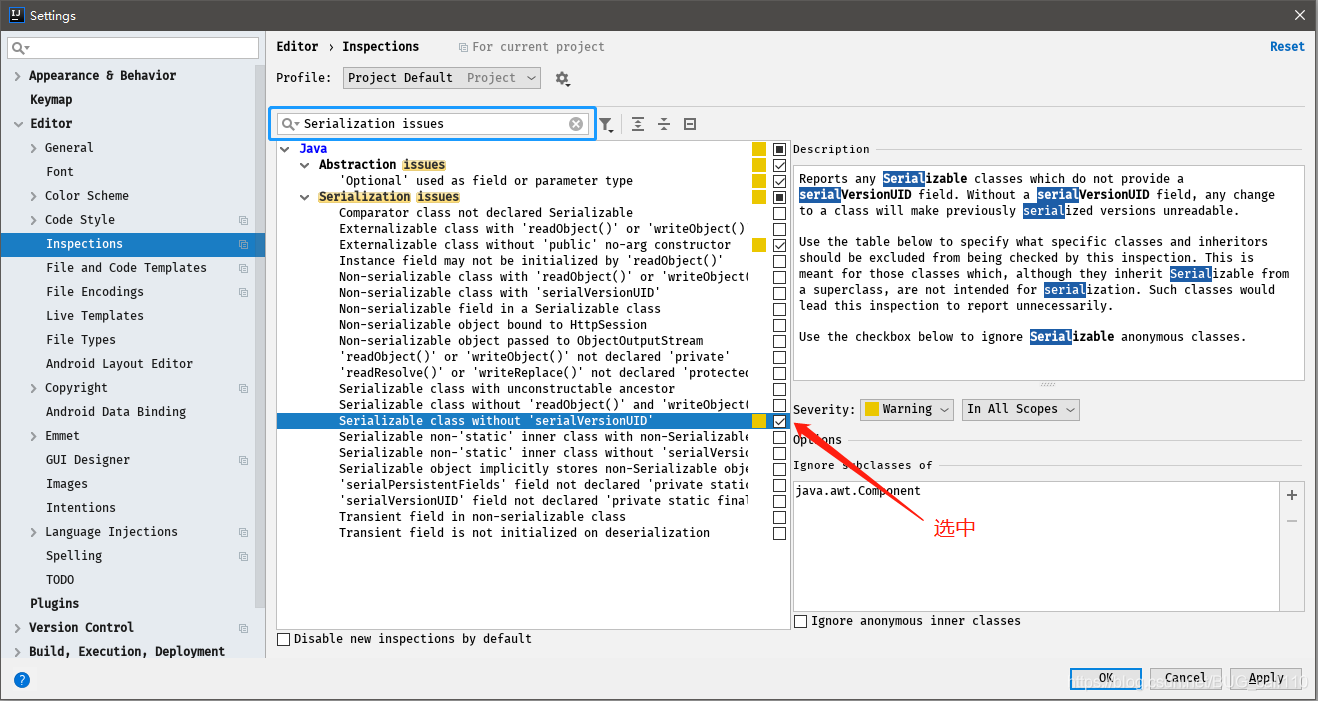
Task: Click the yellow severity color swatch
Action: (x=758, y=421)
